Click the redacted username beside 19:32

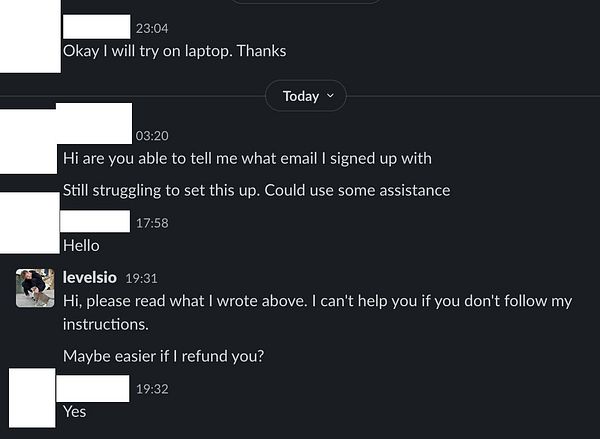pyautogui.click(x=93, y=388)
